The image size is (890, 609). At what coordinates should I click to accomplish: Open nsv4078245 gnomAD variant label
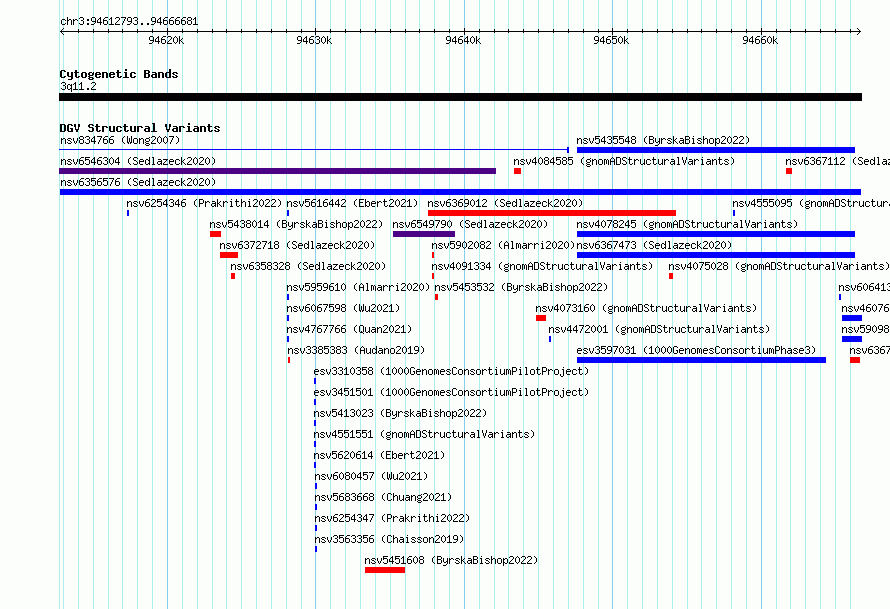687,224
